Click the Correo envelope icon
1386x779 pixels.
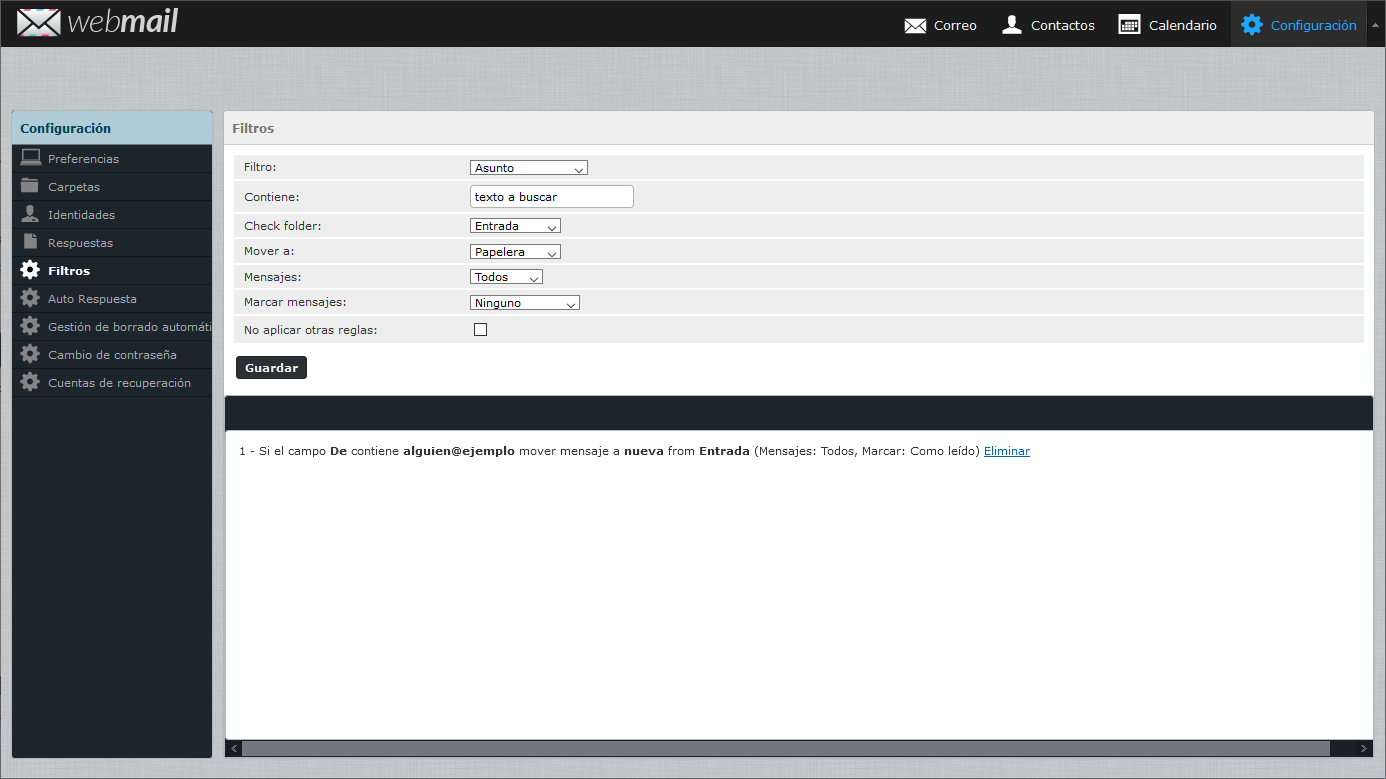[915, 25]
